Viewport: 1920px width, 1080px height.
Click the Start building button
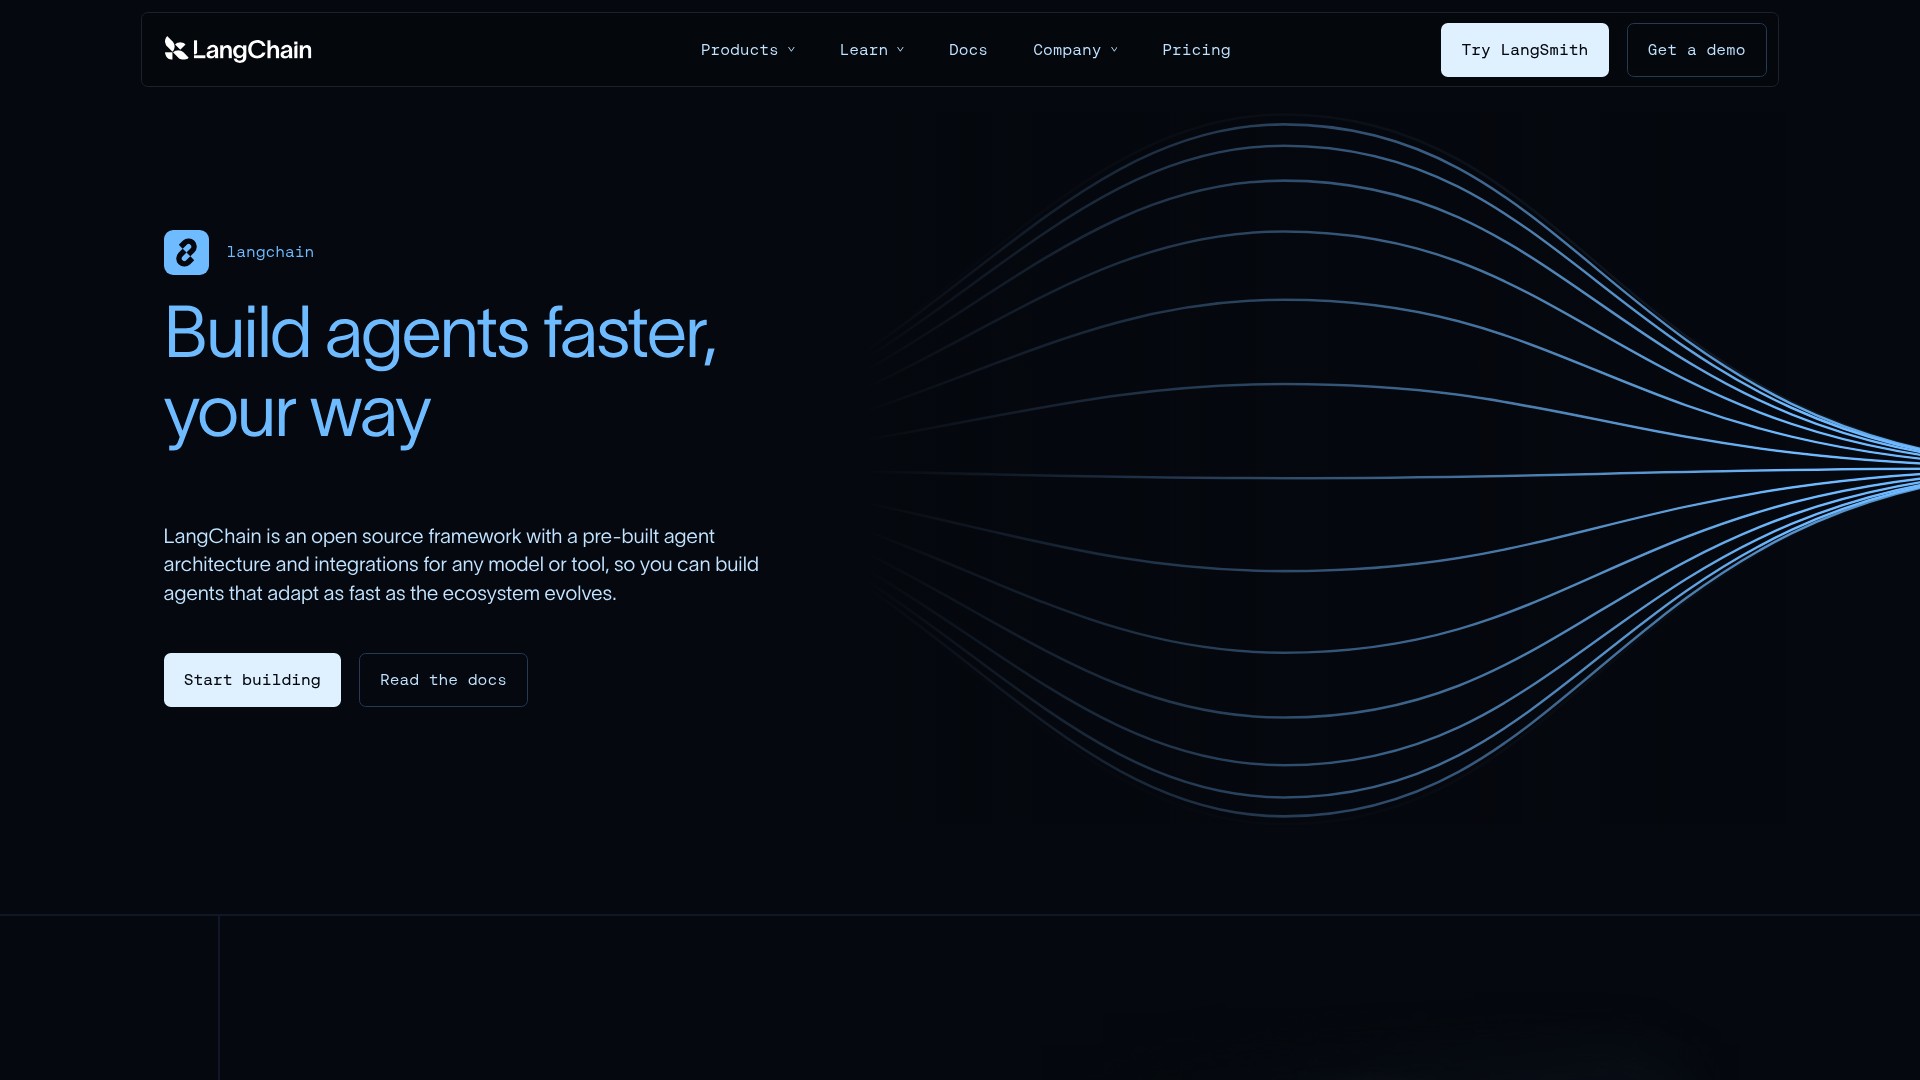coord(252,680)
